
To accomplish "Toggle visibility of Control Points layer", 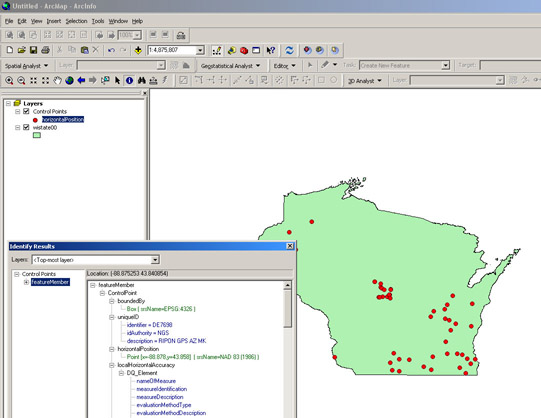I will click(26, 111).
